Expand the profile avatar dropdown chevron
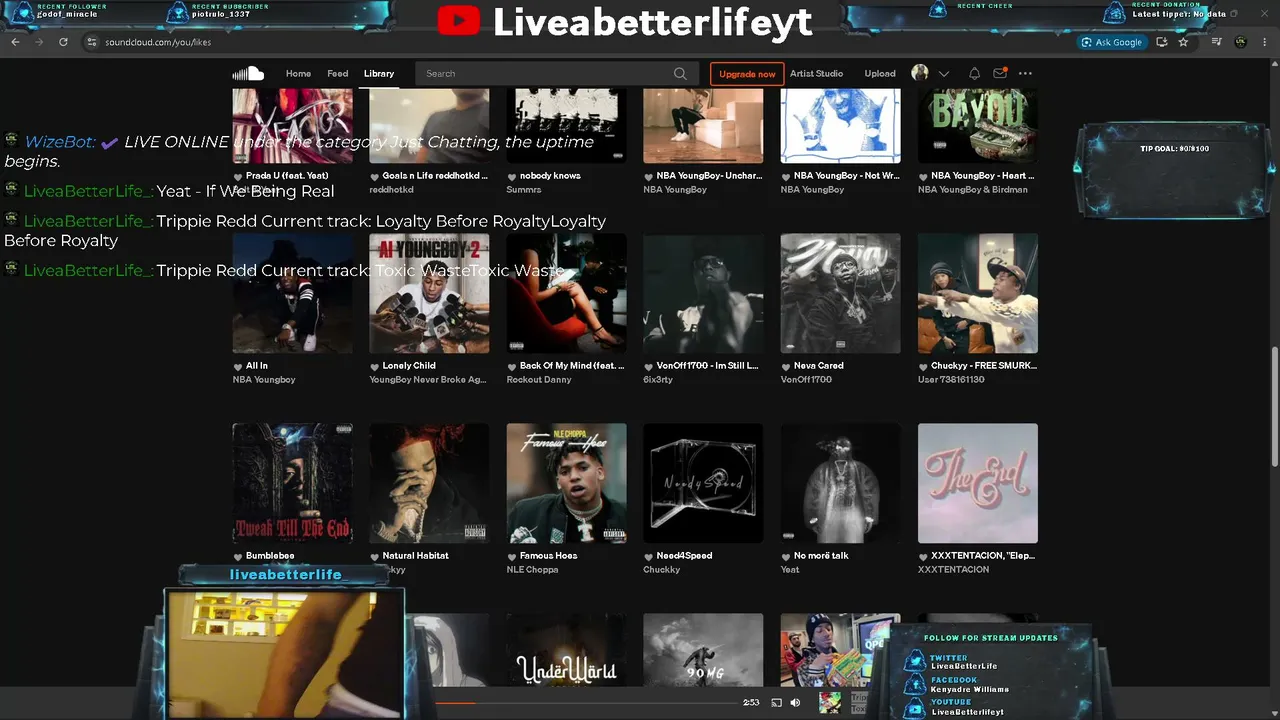The height and width of the screenshot is (720, 1280). point(943,73)
